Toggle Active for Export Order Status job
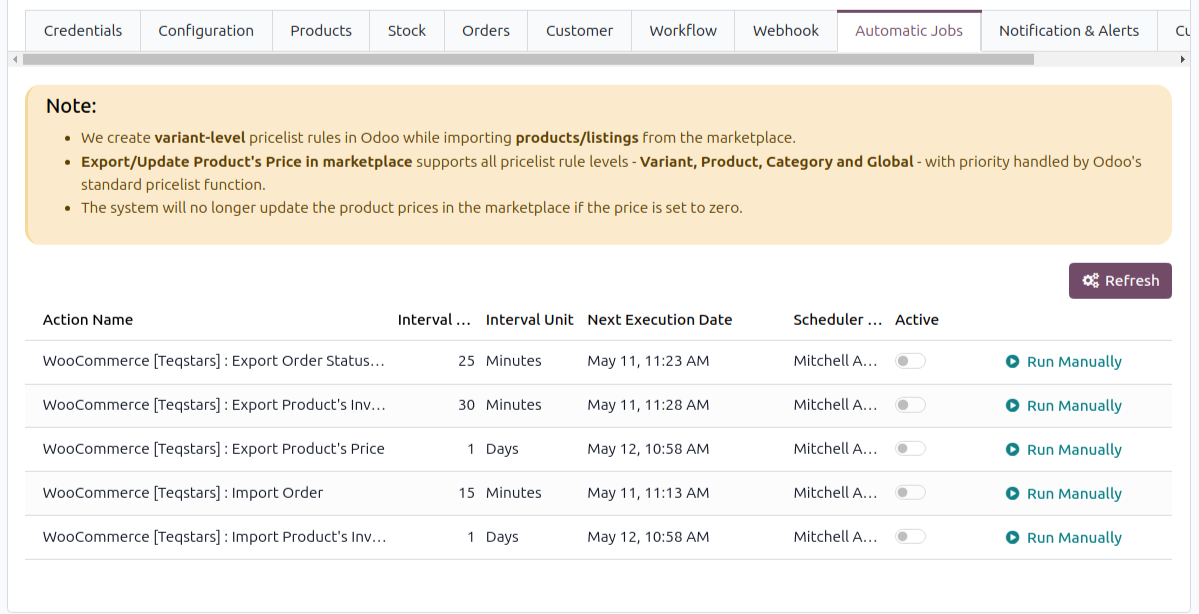The image size is (1199, 614). click(x=910, y=361)
